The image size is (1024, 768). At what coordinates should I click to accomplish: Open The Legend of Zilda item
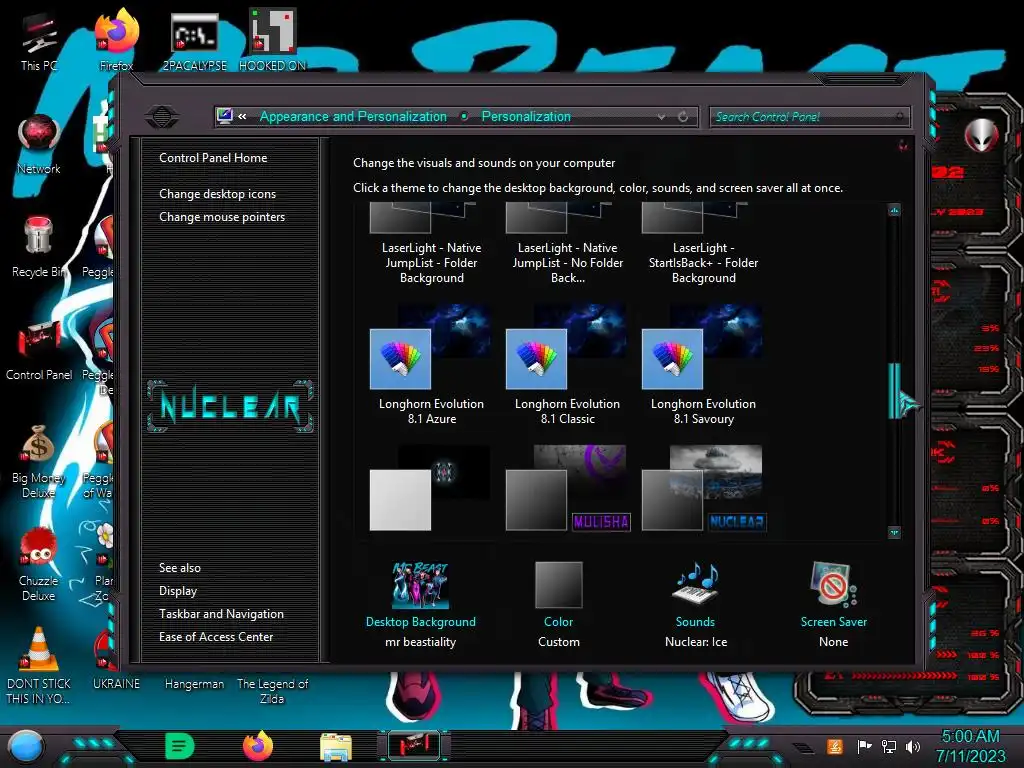[272, 690]
